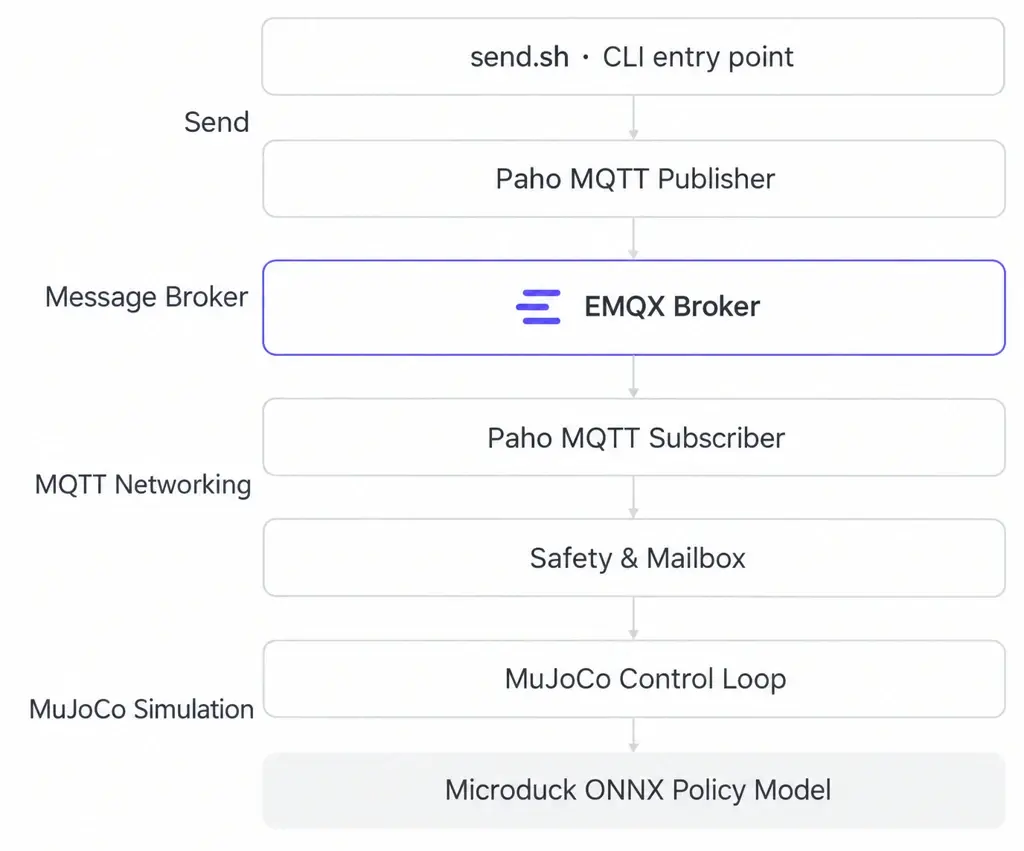Viewport: 1024px width, 851px height.
Task: Click the dot separator after send.sh
Action: (x=586, y=57)
